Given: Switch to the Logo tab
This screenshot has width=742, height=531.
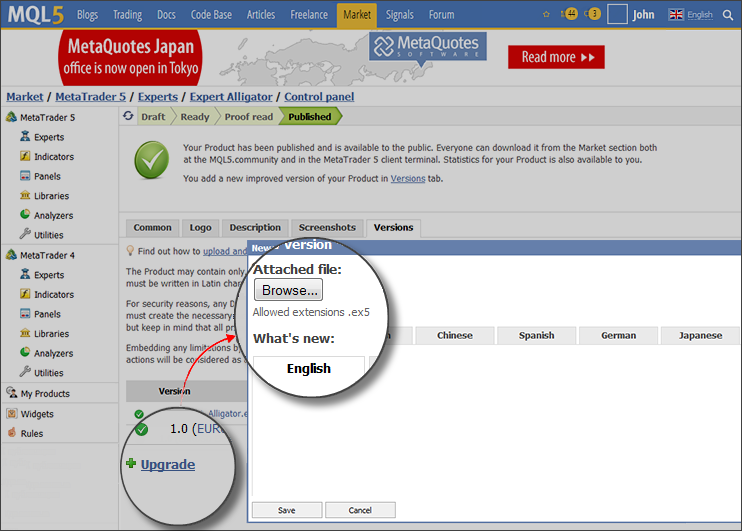Looking at the screenshot, I should pyautogui.click(x=201, y=228).
